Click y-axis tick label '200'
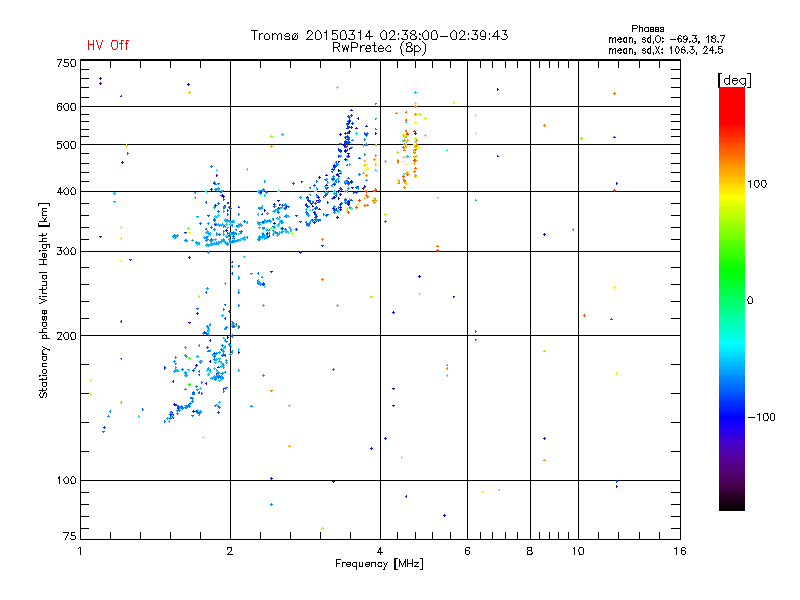The height and width of the screenshot is (600, 800). [67, 336]
